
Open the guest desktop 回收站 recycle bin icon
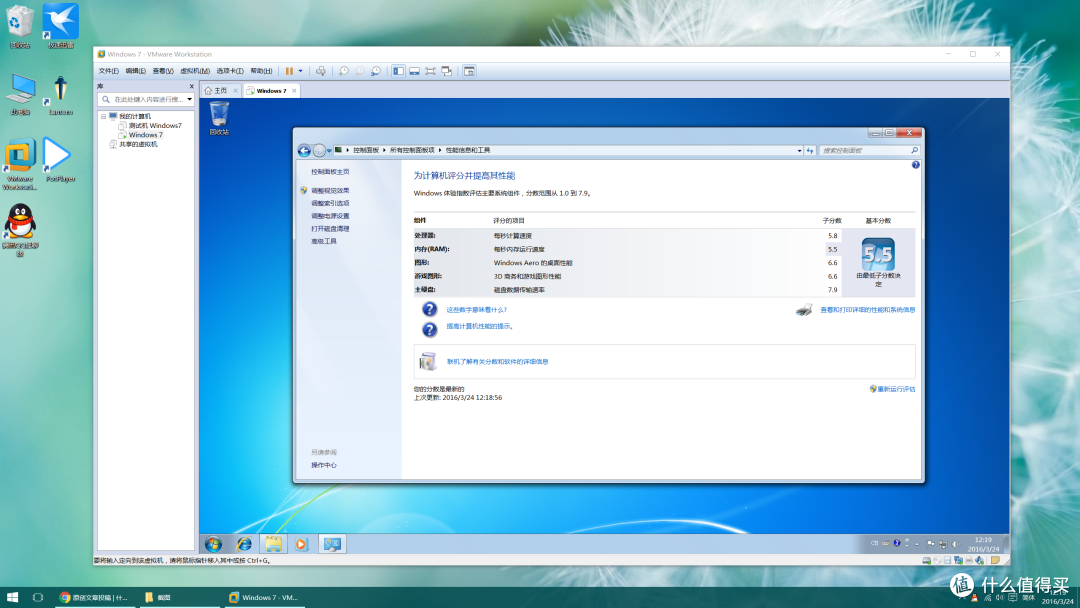pos(219,118)
